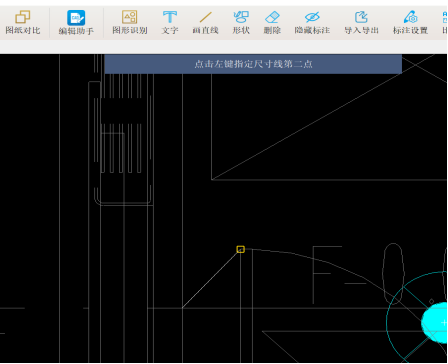
Task: Pick the 形状 shapes tool
Action: click(x=241, y=22)
